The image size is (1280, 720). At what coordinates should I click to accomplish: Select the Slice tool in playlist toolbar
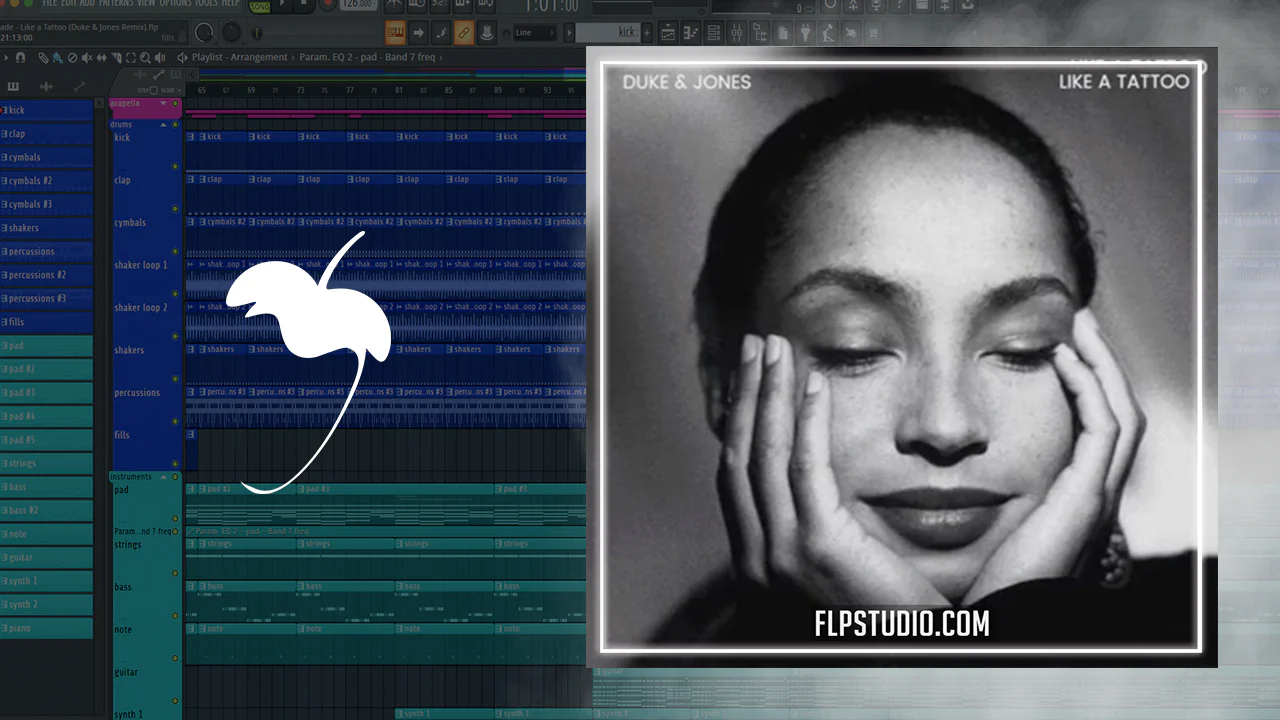(115, 58)
